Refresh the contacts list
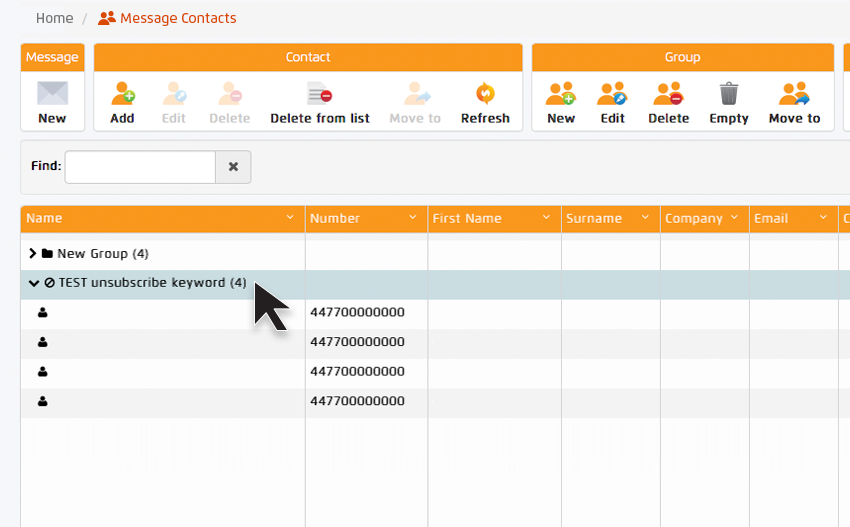 [x=485, y=95]
